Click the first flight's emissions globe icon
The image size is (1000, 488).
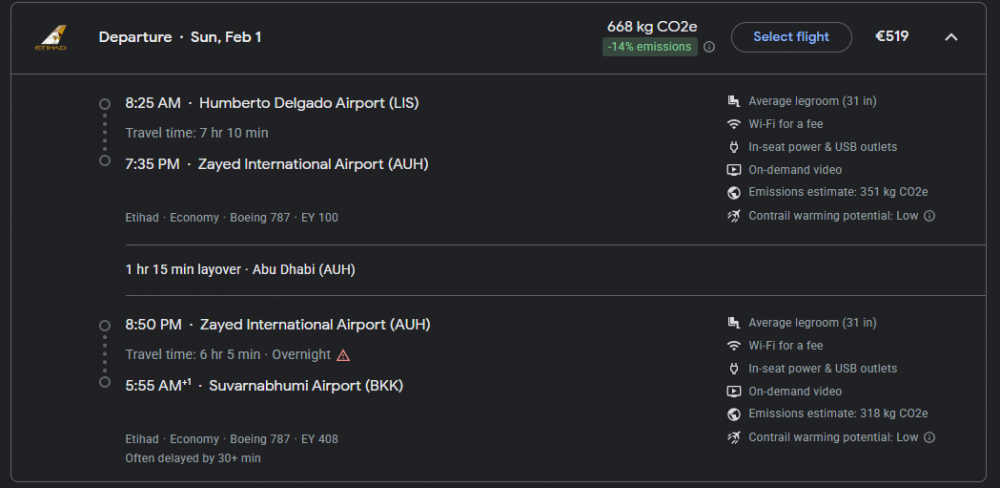[734, 193]
